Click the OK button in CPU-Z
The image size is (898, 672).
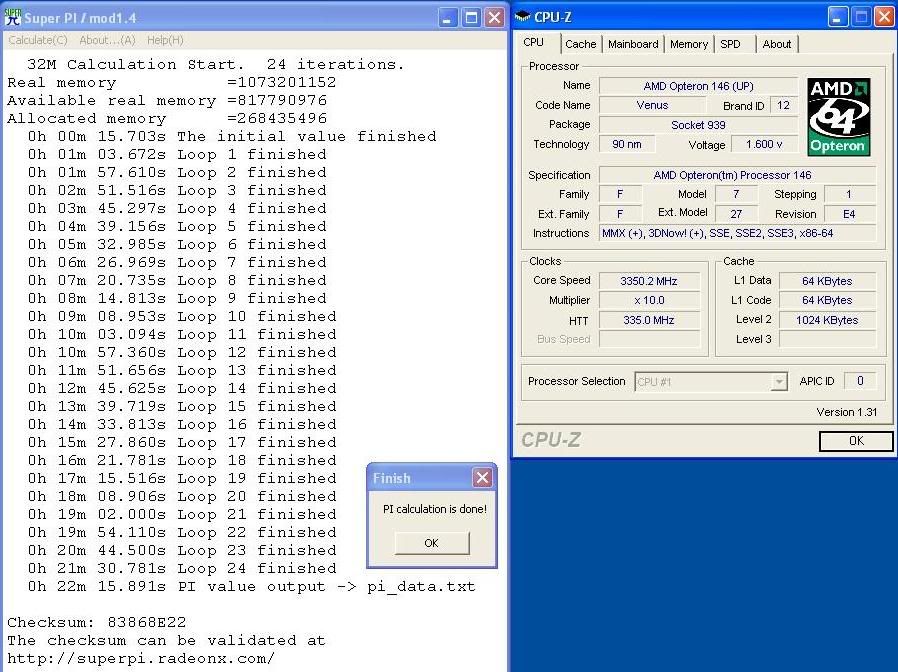coord(856,441)
